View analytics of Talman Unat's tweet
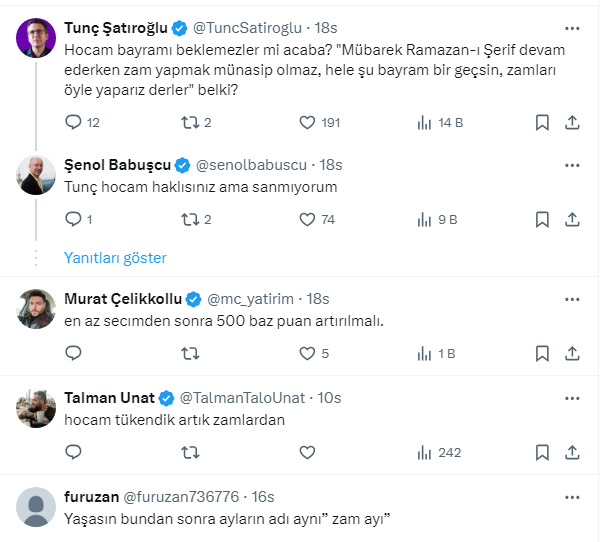Viewport: 609px width, 542px height. (x=424, y=452)
